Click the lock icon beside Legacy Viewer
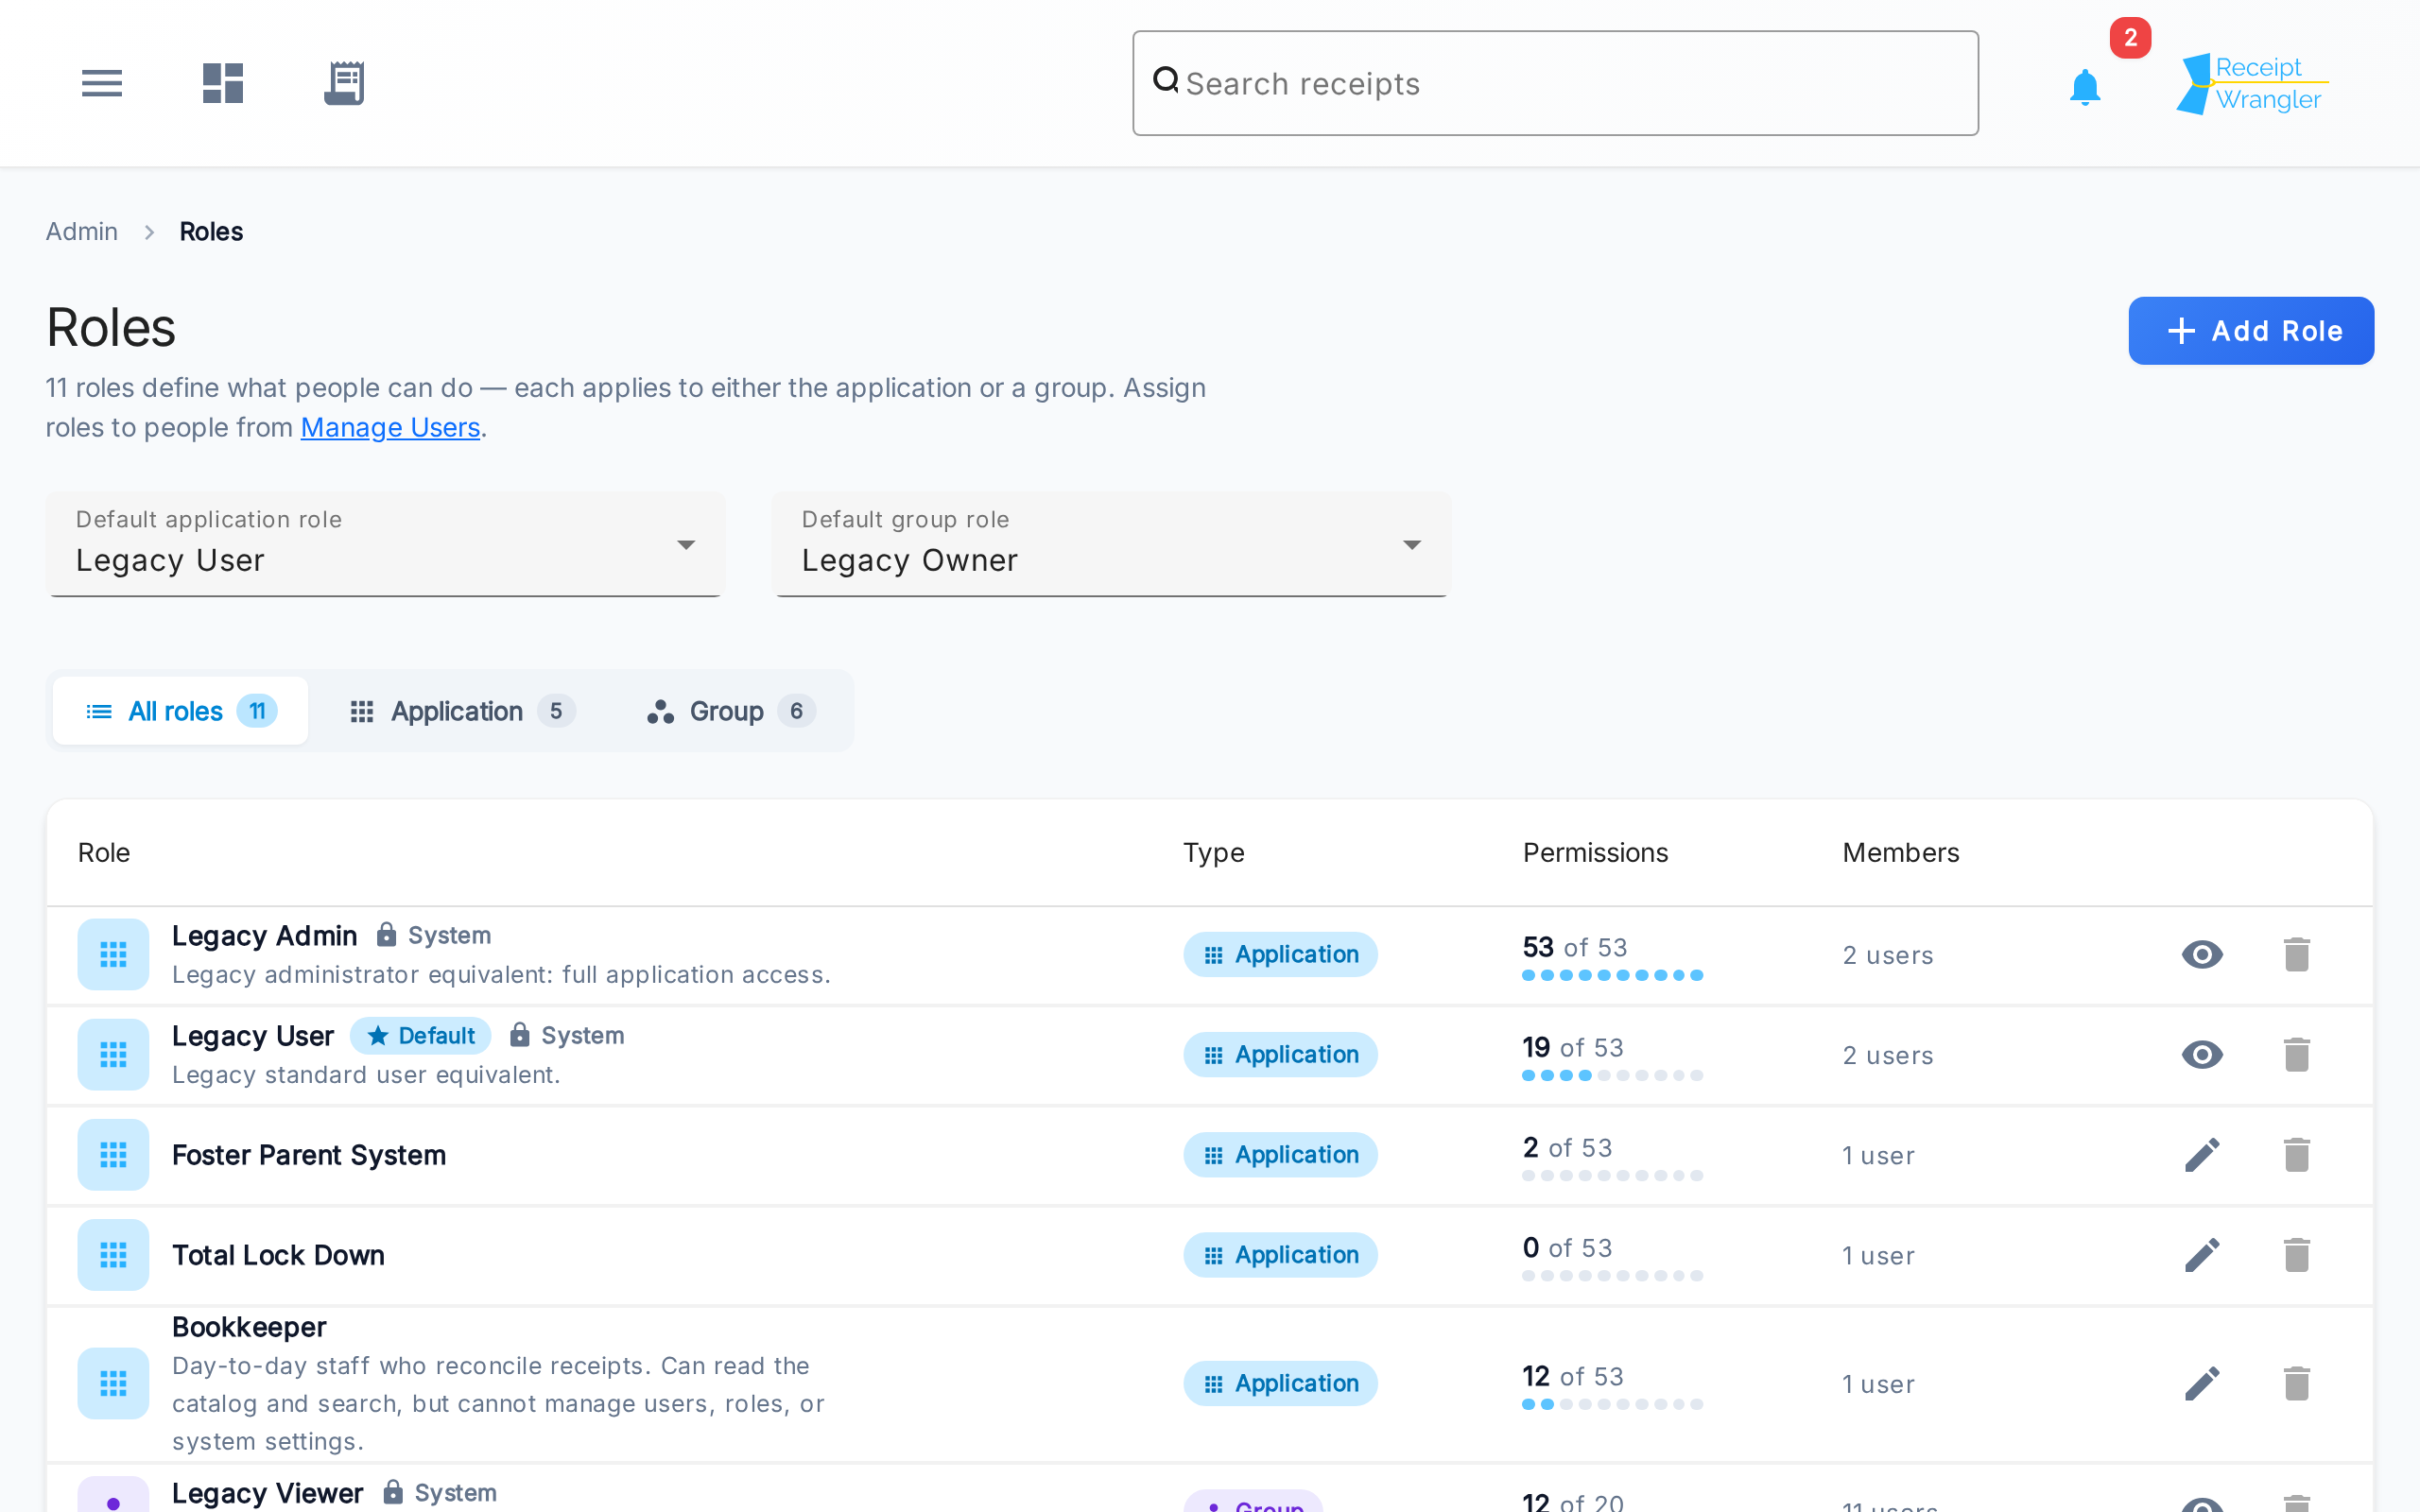 click(x=393, y=1491)
